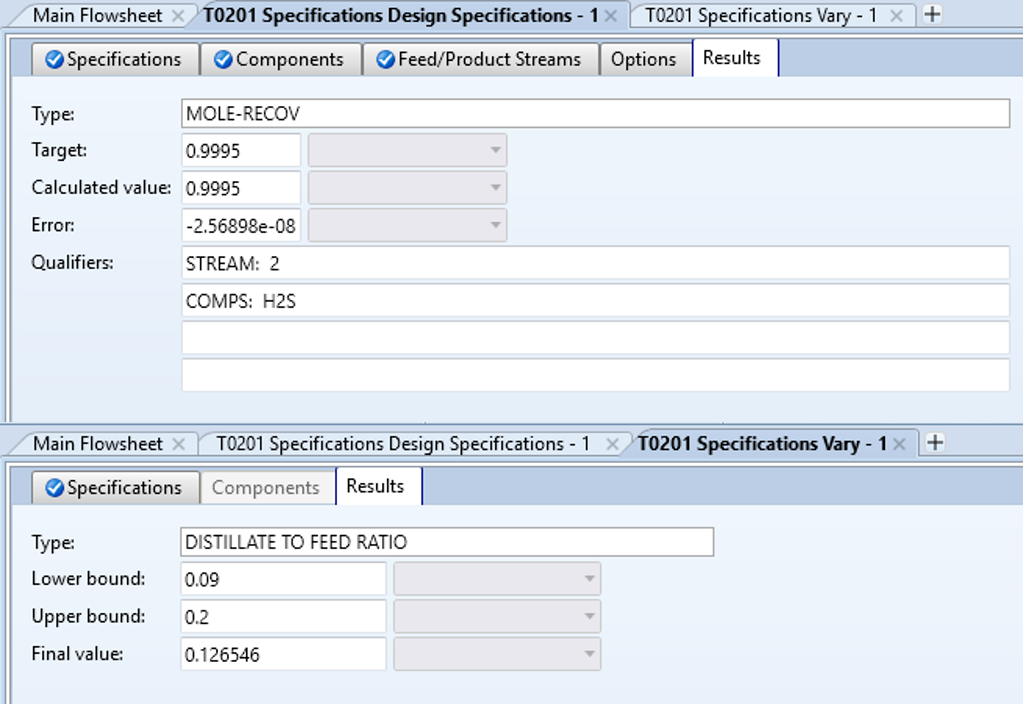Open Final value units dropdown
This screenshot has width=1023, height=704.
[x=496, y=654]
